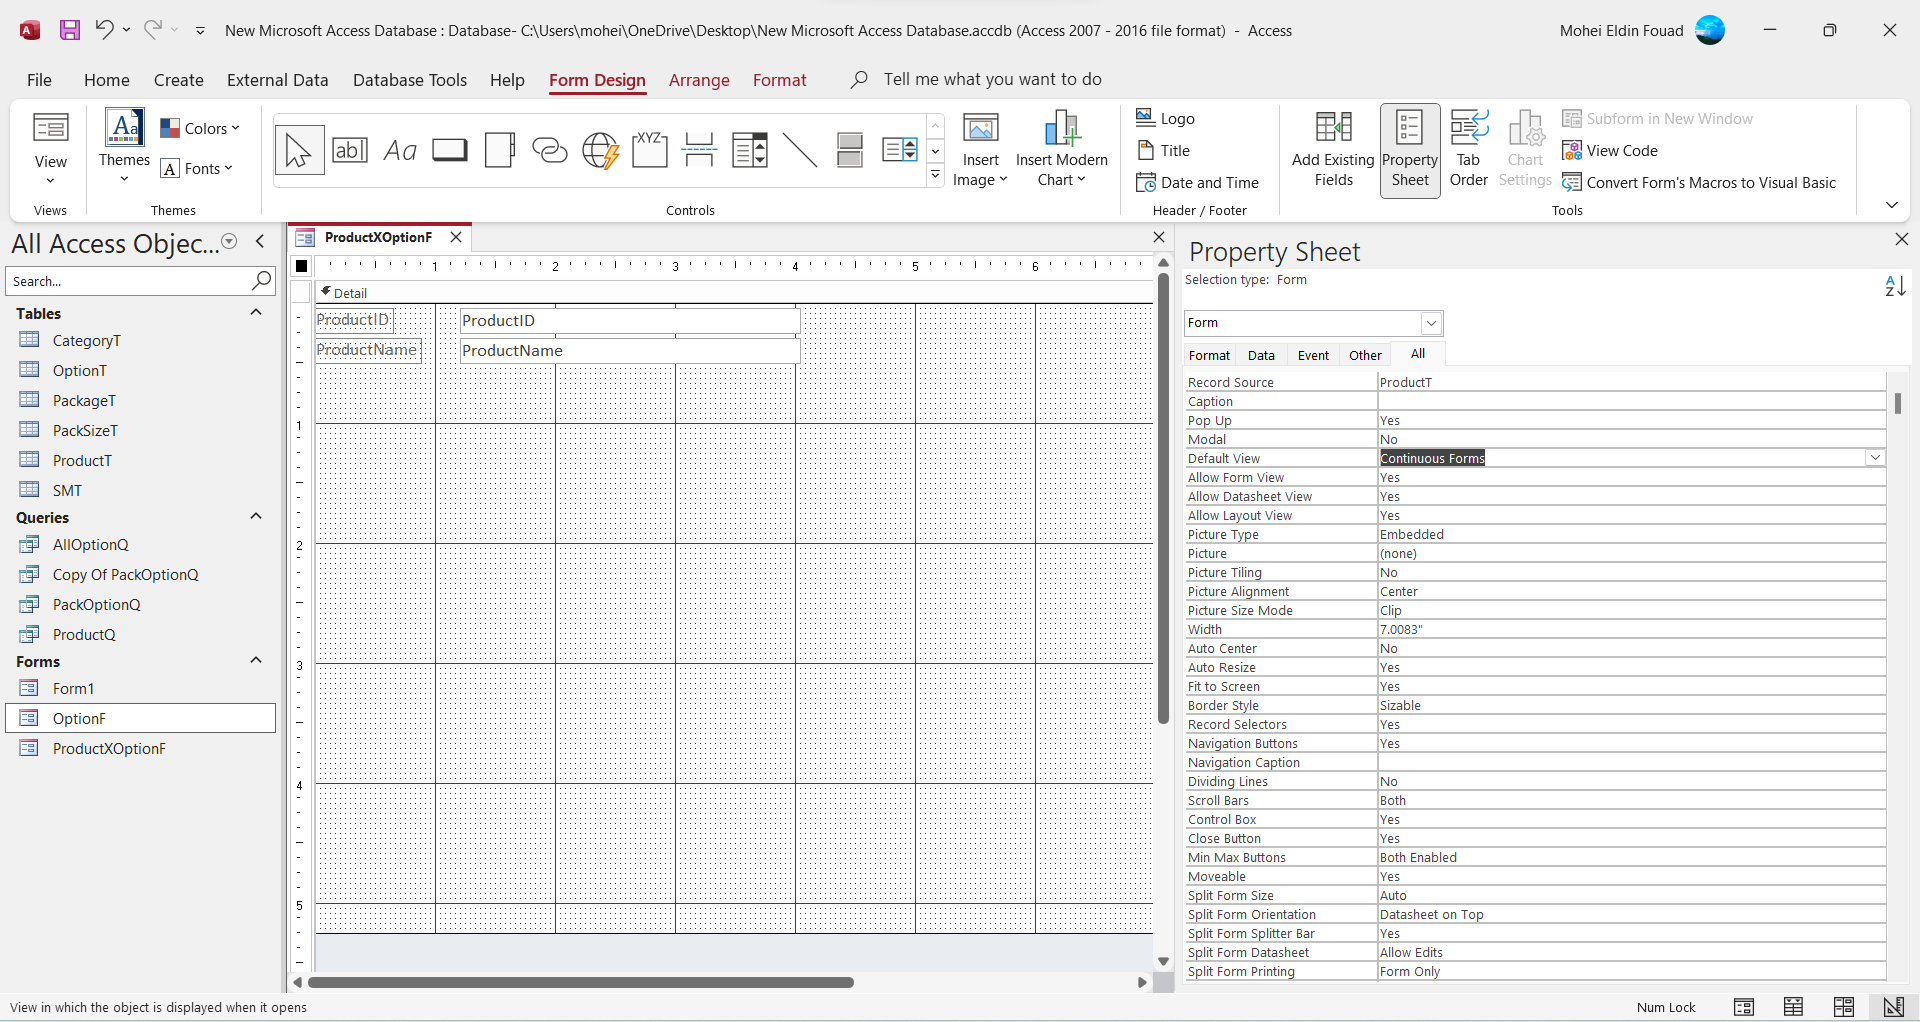The width and height of the screenshot is (1920, 1022).
Task: Pick the Label control tool
Action: (400, 151)
